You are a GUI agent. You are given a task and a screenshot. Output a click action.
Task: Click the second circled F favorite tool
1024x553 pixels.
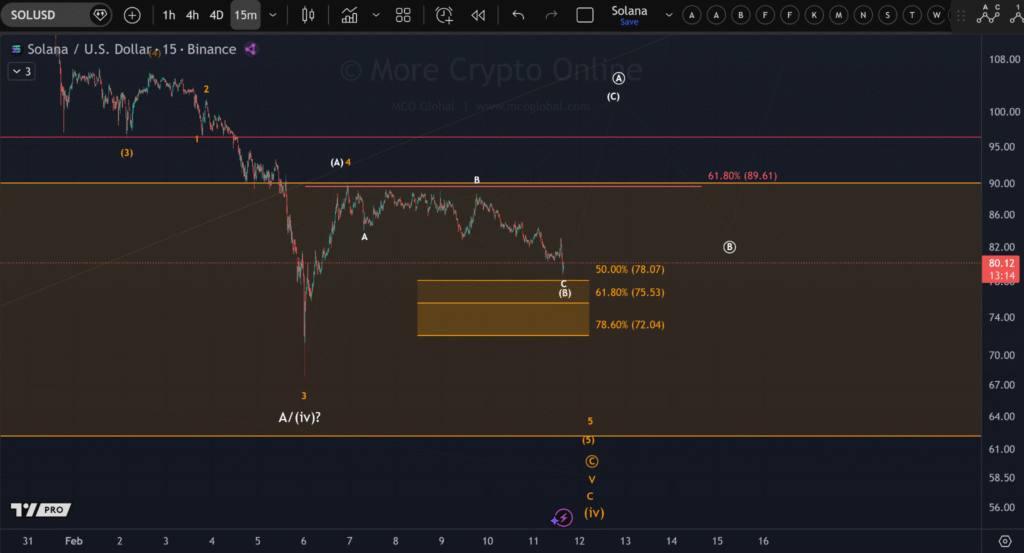(x=790, y=15)
